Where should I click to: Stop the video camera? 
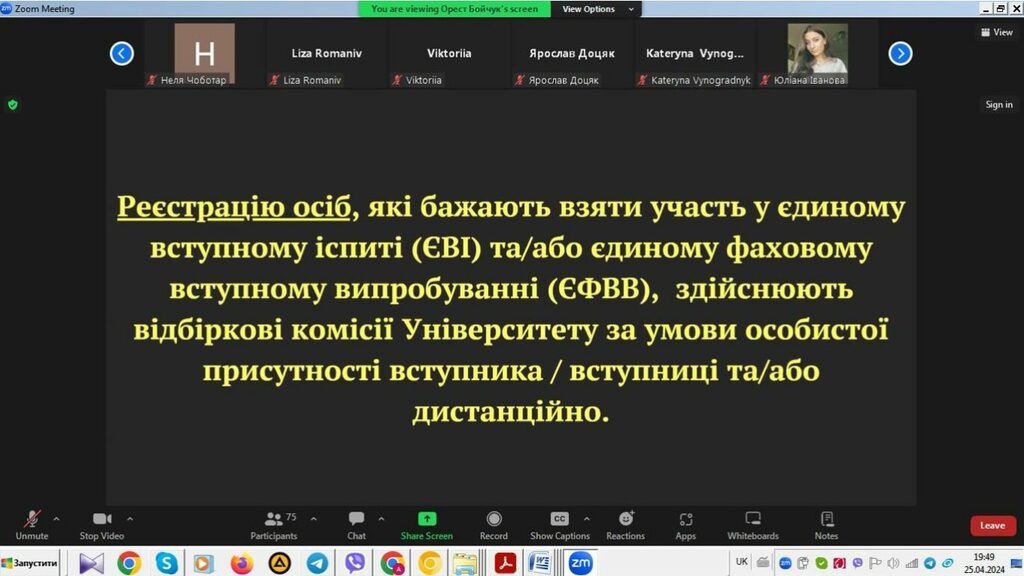click(x=102, y=523)
